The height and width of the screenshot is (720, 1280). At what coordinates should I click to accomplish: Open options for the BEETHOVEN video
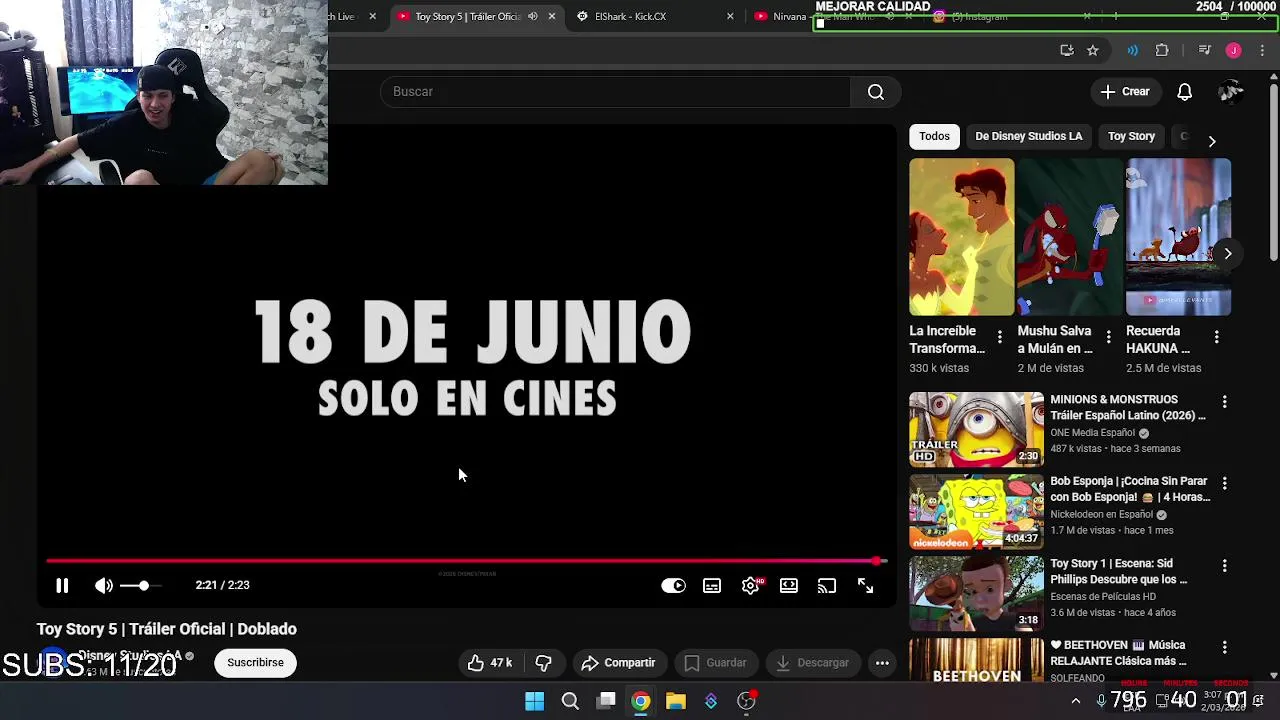1224,648
